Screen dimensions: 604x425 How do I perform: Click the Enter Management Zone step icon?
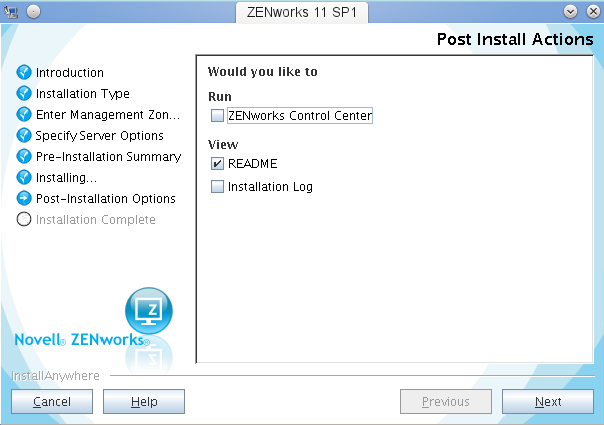point(25,115)
